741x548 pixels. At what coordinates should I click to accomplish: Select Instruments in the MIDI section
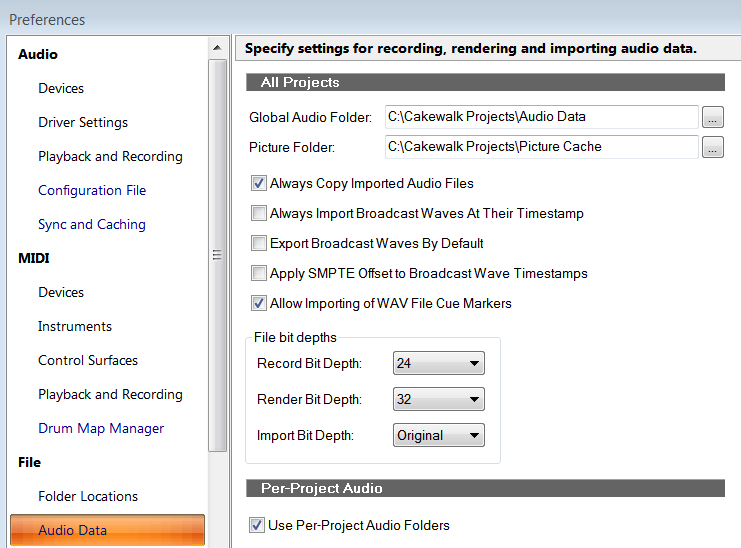tap(75, 327)
